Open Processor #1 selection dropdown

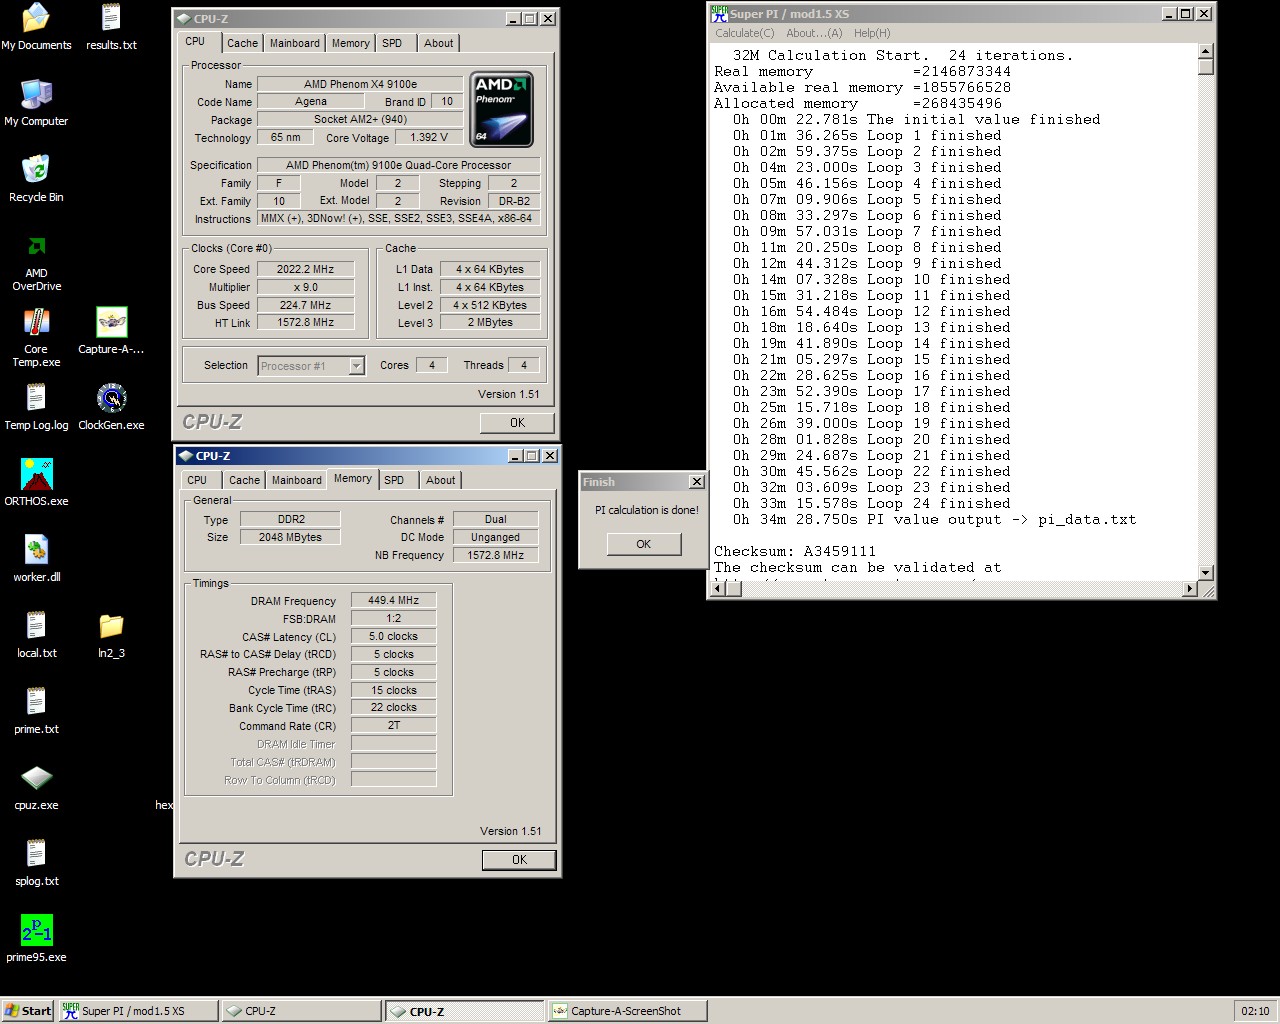click(357, 366)
